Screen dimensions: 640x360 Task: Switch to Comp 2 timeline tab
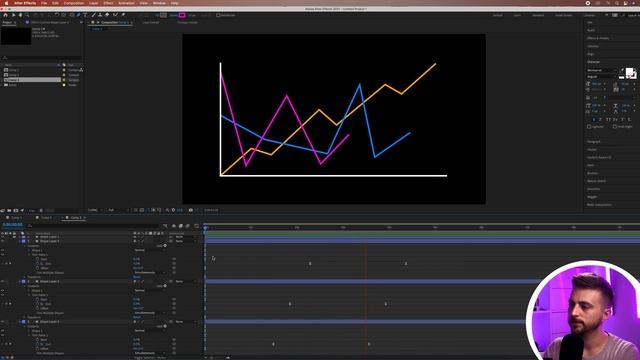pos(46,218)
